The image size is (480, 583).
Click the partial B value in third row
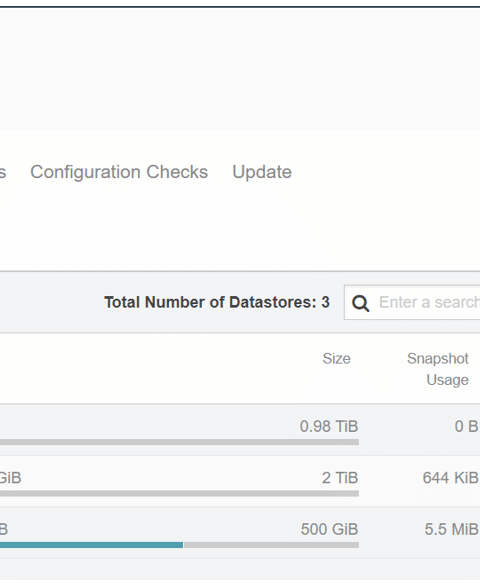point(4,529)
